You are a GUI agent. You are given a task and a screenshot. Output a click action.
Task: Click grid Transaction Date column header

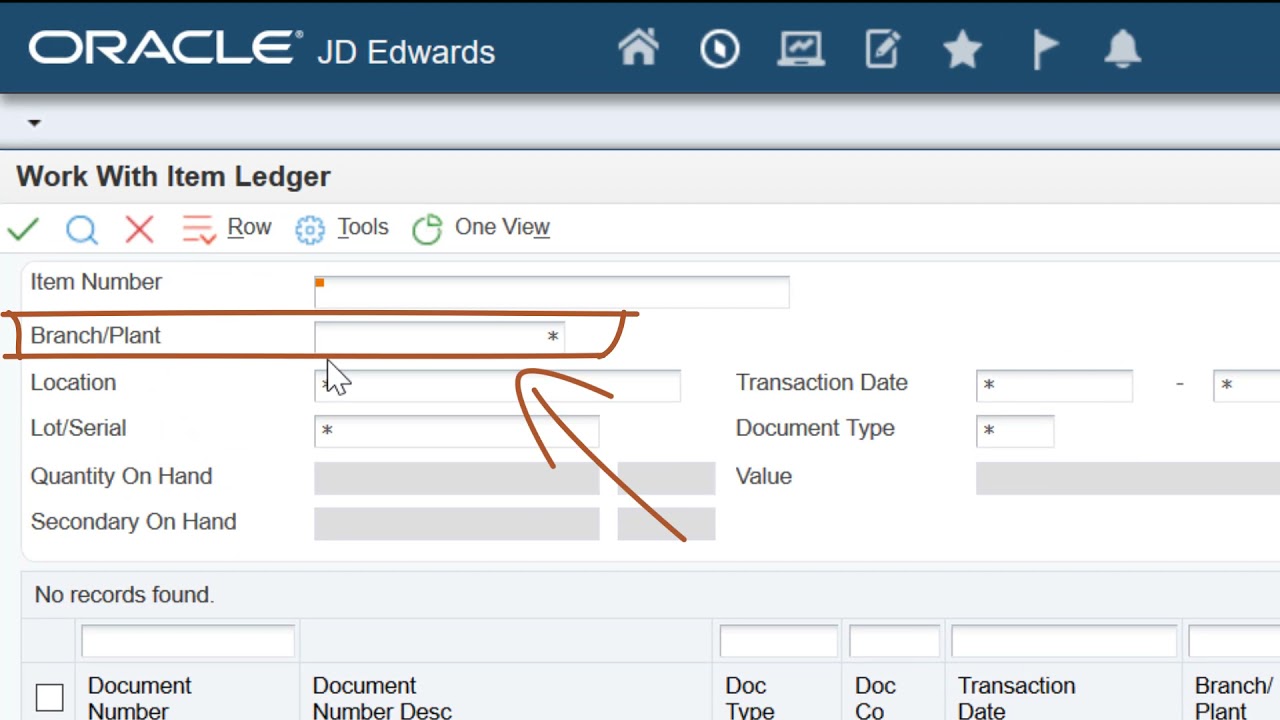1016,698
